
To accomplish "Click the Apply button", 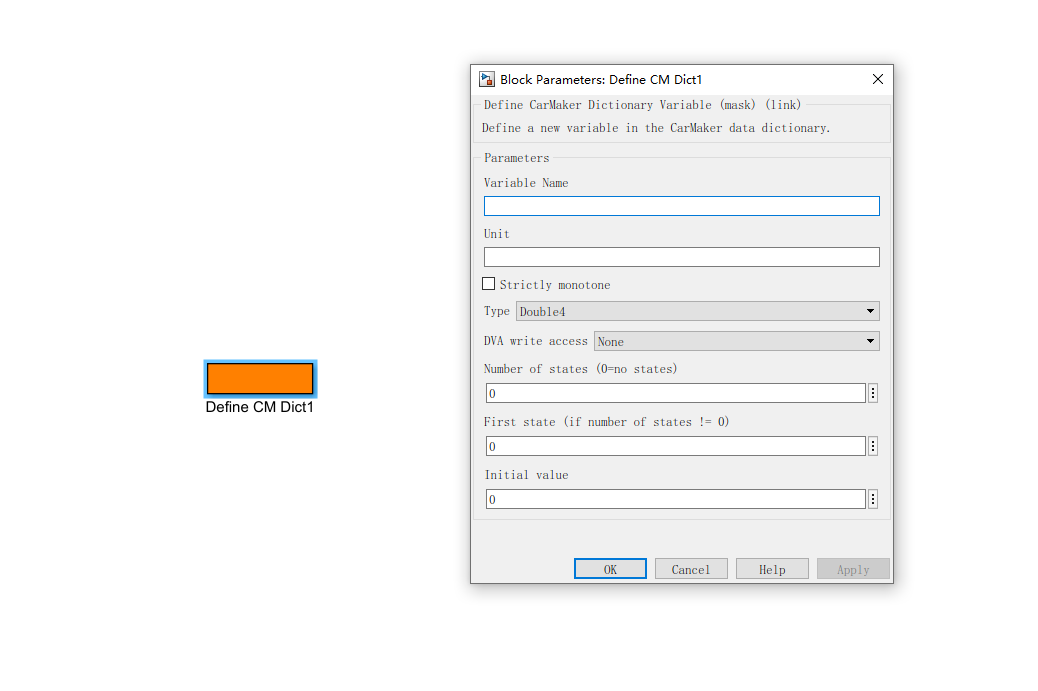I will (853, 569).
